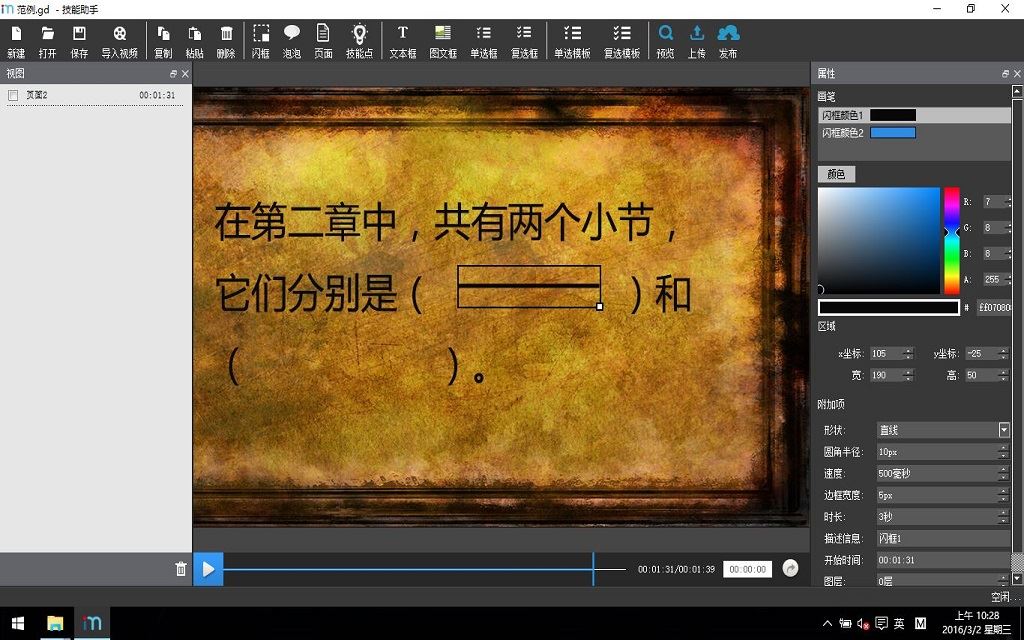Insert a 技能点 skill point
The width and height of the screenshot is (1024, 640).
coord(359,41)
